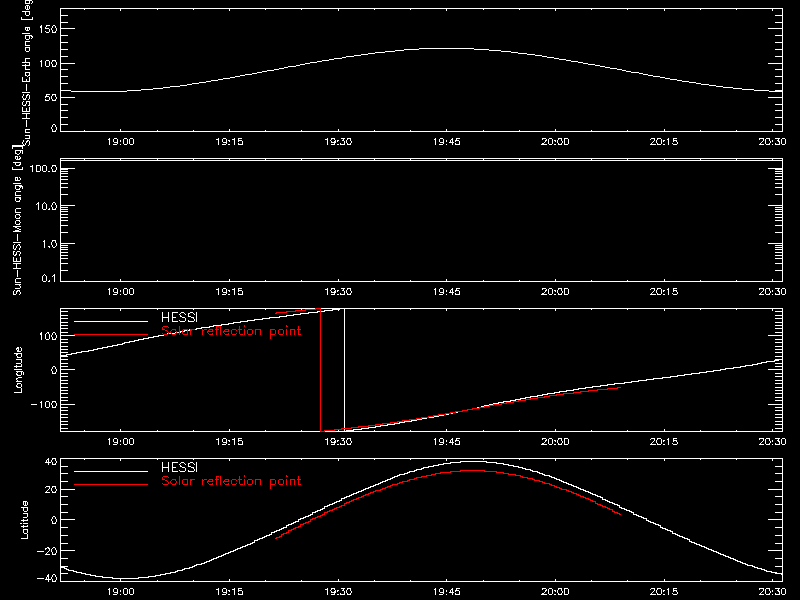
Task: Click the 100.0 tick on Moon angle axis
Action: (43, 169)
